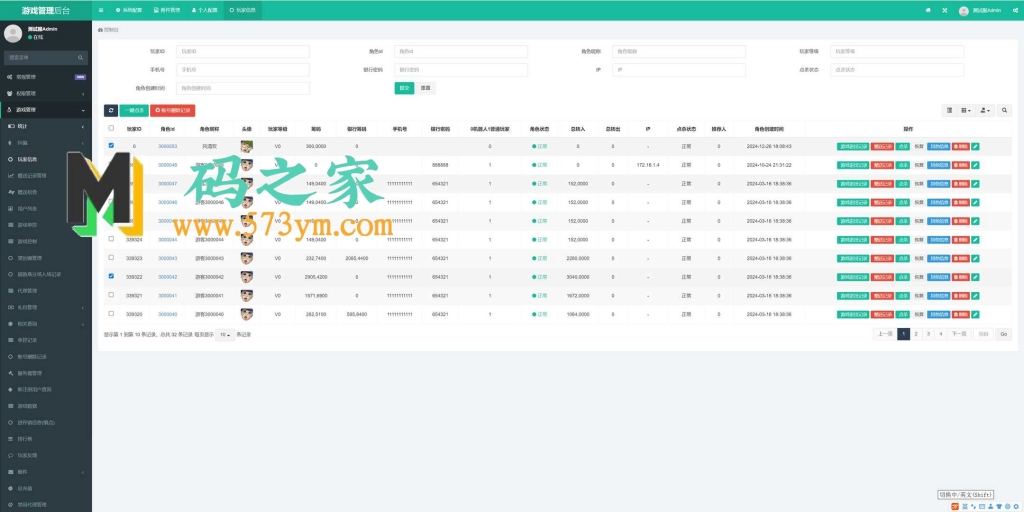Click the red 账号删除记录 button
Image resolution: width=1024 pixels, height=512 pixels.
click(x=172, y=110)
